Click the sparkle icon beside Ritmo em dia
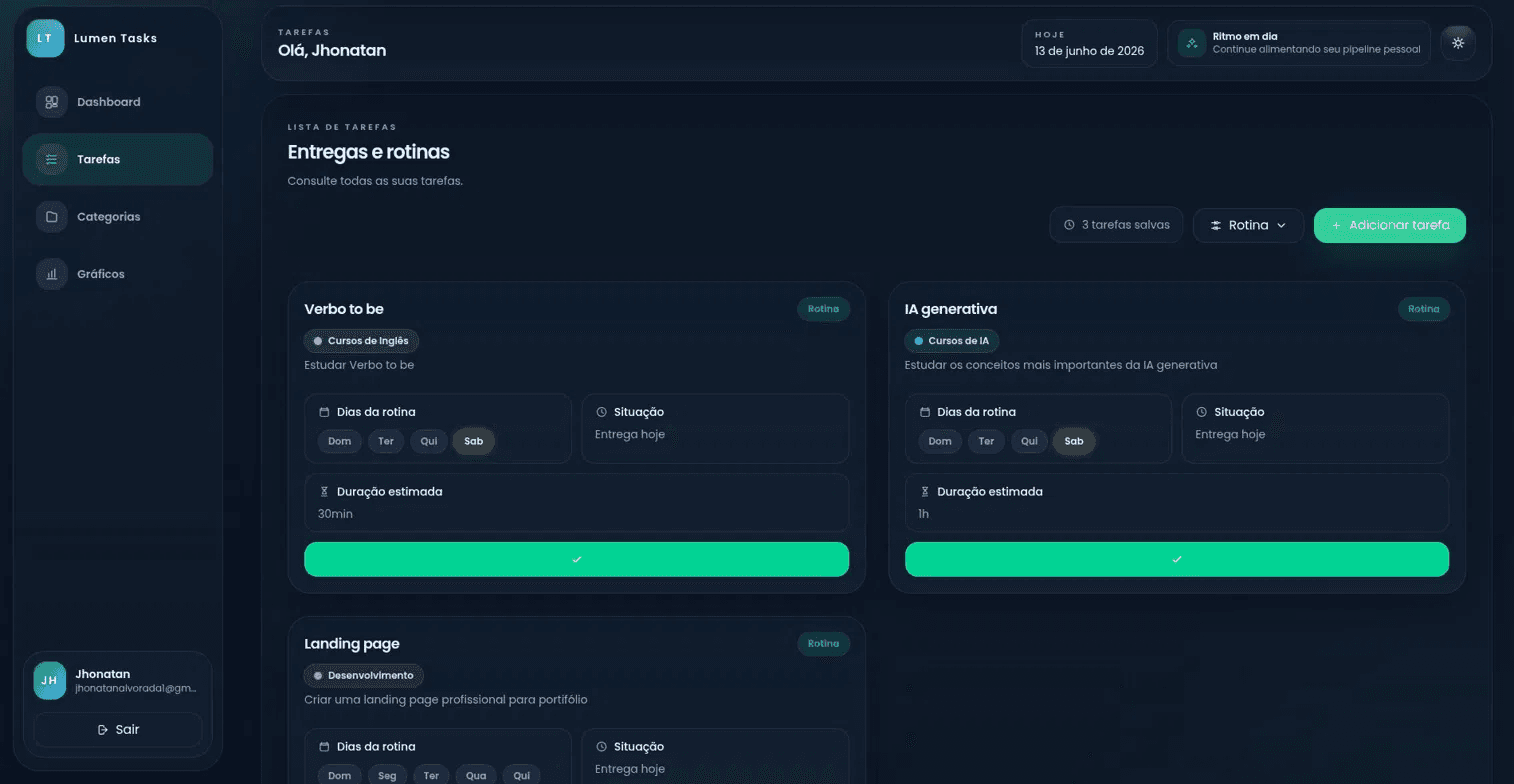1514x784 pixels. 1191,43
